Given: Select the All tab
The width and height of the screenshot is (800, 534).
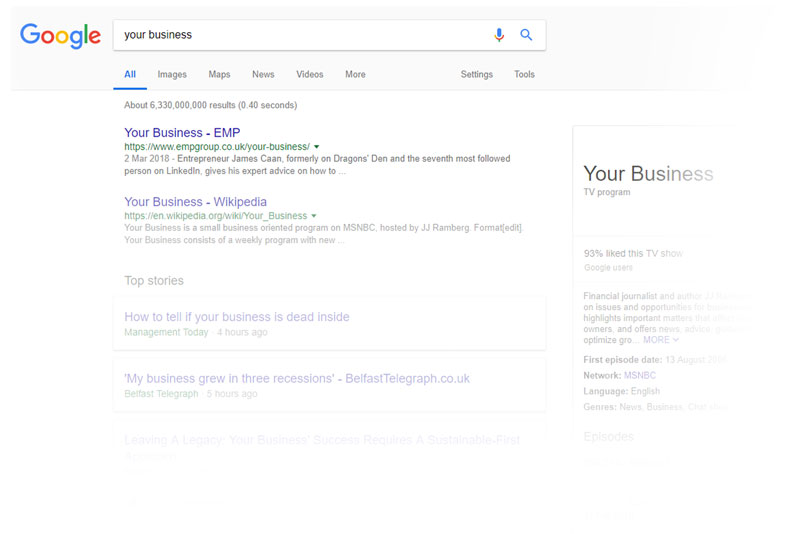Looking at the screenshot, I should (130, 74).
